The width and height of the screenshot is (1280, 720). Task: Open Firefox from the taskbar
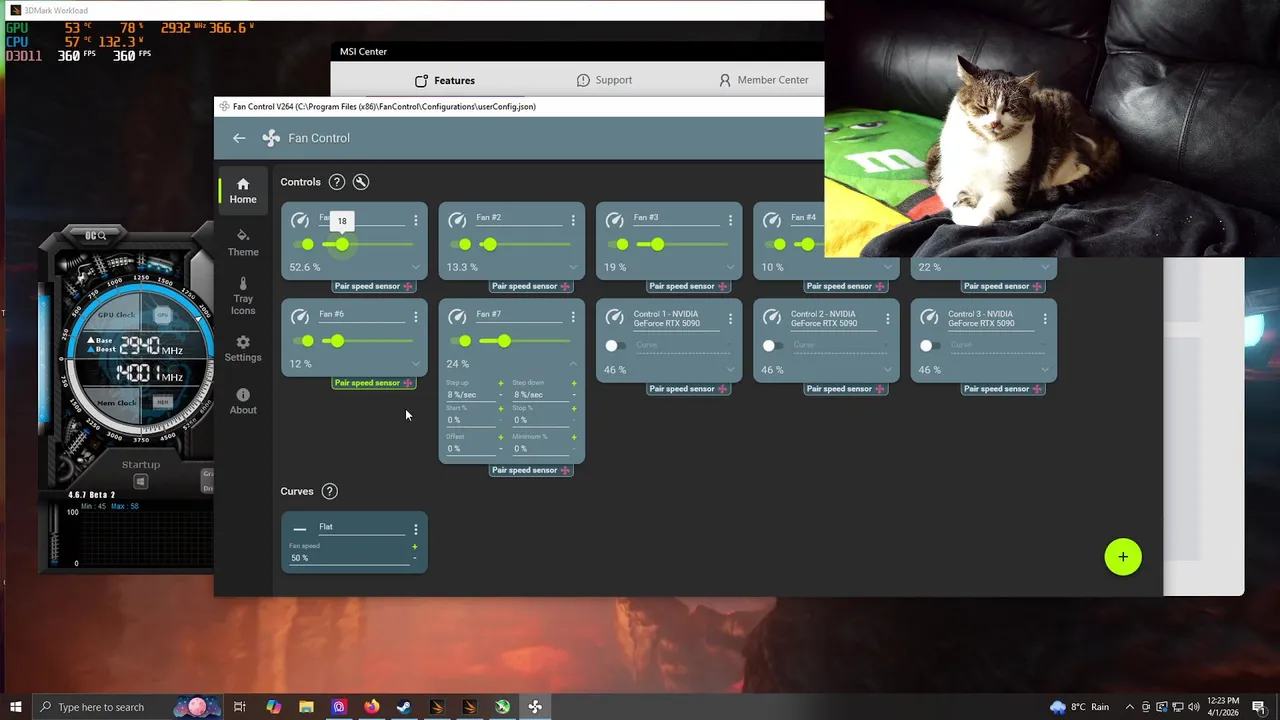pyautogui.click(x=372, y=707)
